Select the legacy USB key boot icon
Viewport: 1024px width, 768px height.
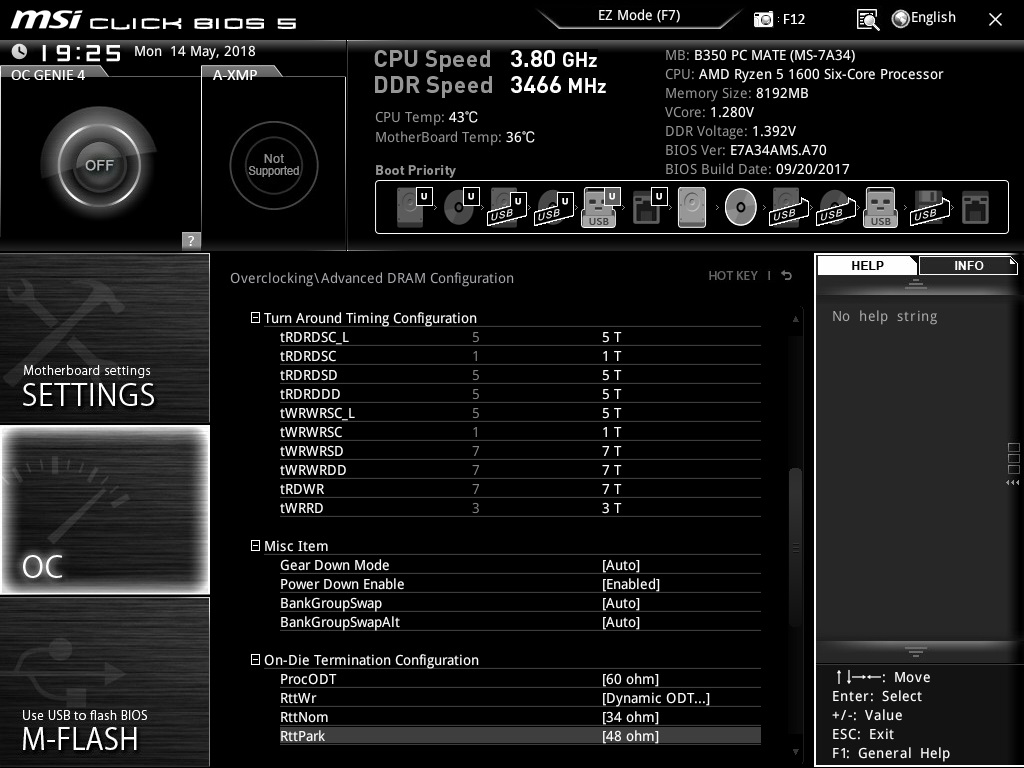click(880, 207)
